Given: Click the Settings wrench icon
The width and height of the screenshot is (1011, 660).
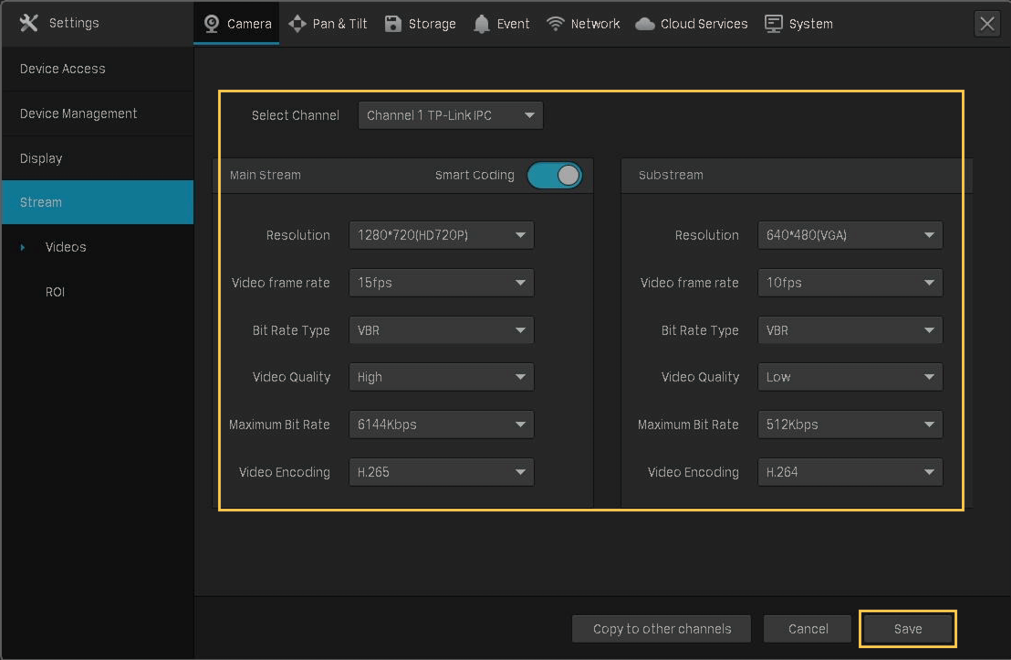Looking at the screenshot, I should (x=28, y=23).
